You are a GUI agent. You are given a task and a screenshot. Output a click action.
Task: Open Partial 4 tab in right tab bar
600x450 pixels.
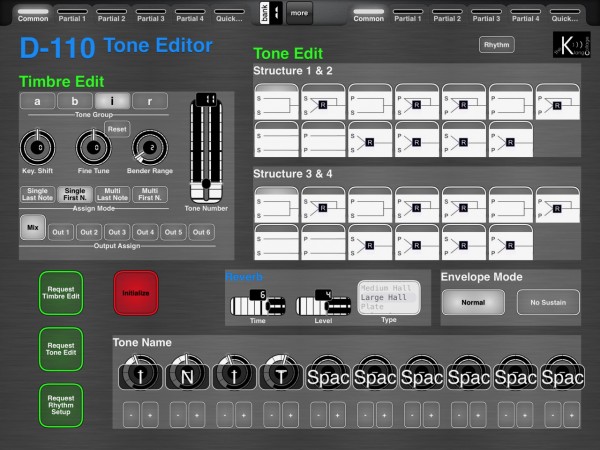[525, 15]
